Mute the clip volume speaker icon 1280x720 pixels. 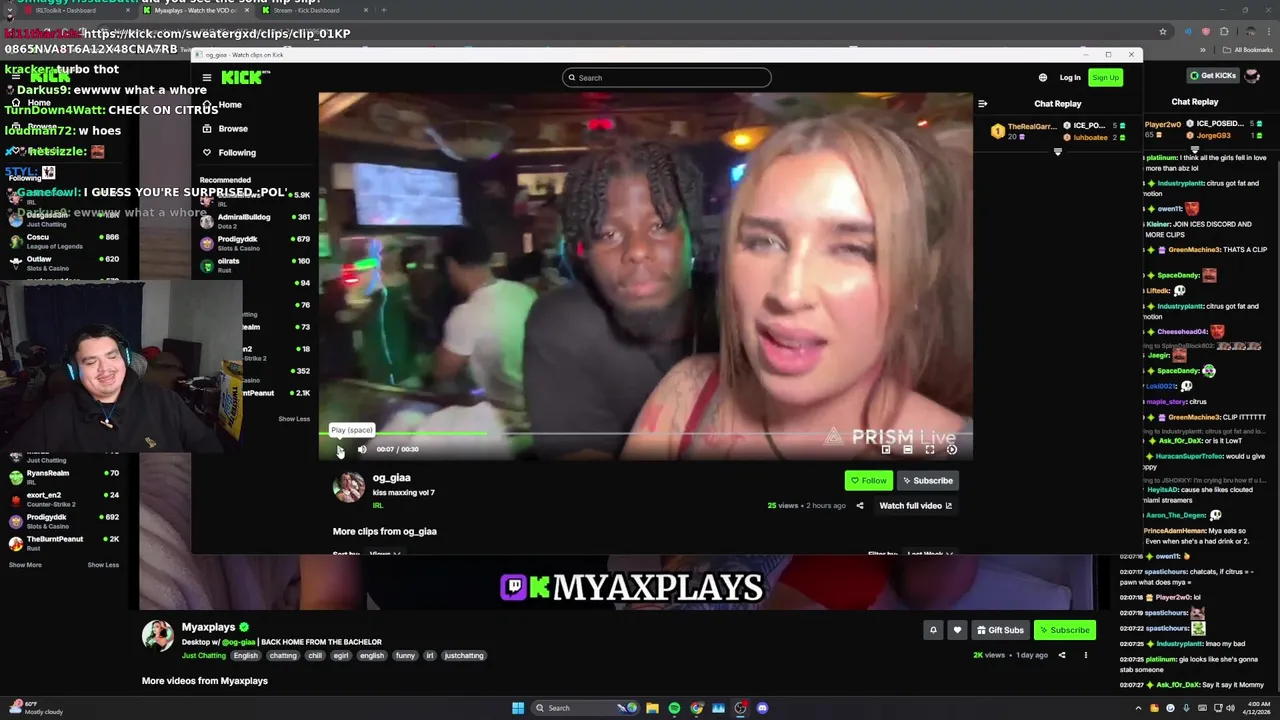pos(362,450)
